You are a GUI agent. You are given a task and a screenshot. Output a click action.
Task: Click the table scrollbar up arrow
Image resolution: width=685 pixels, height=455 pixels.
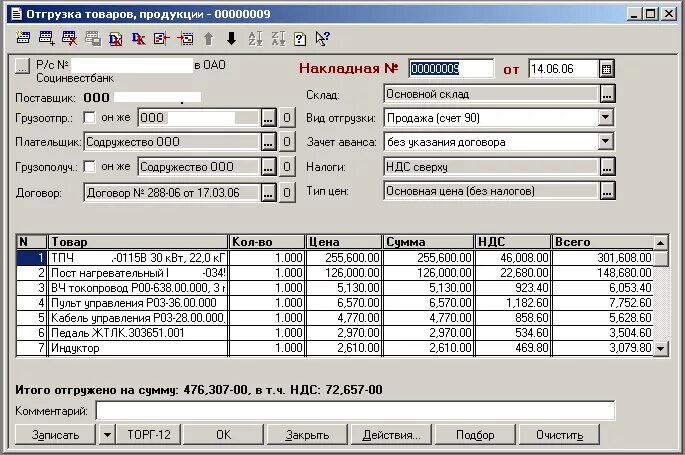tap(661, 243)
